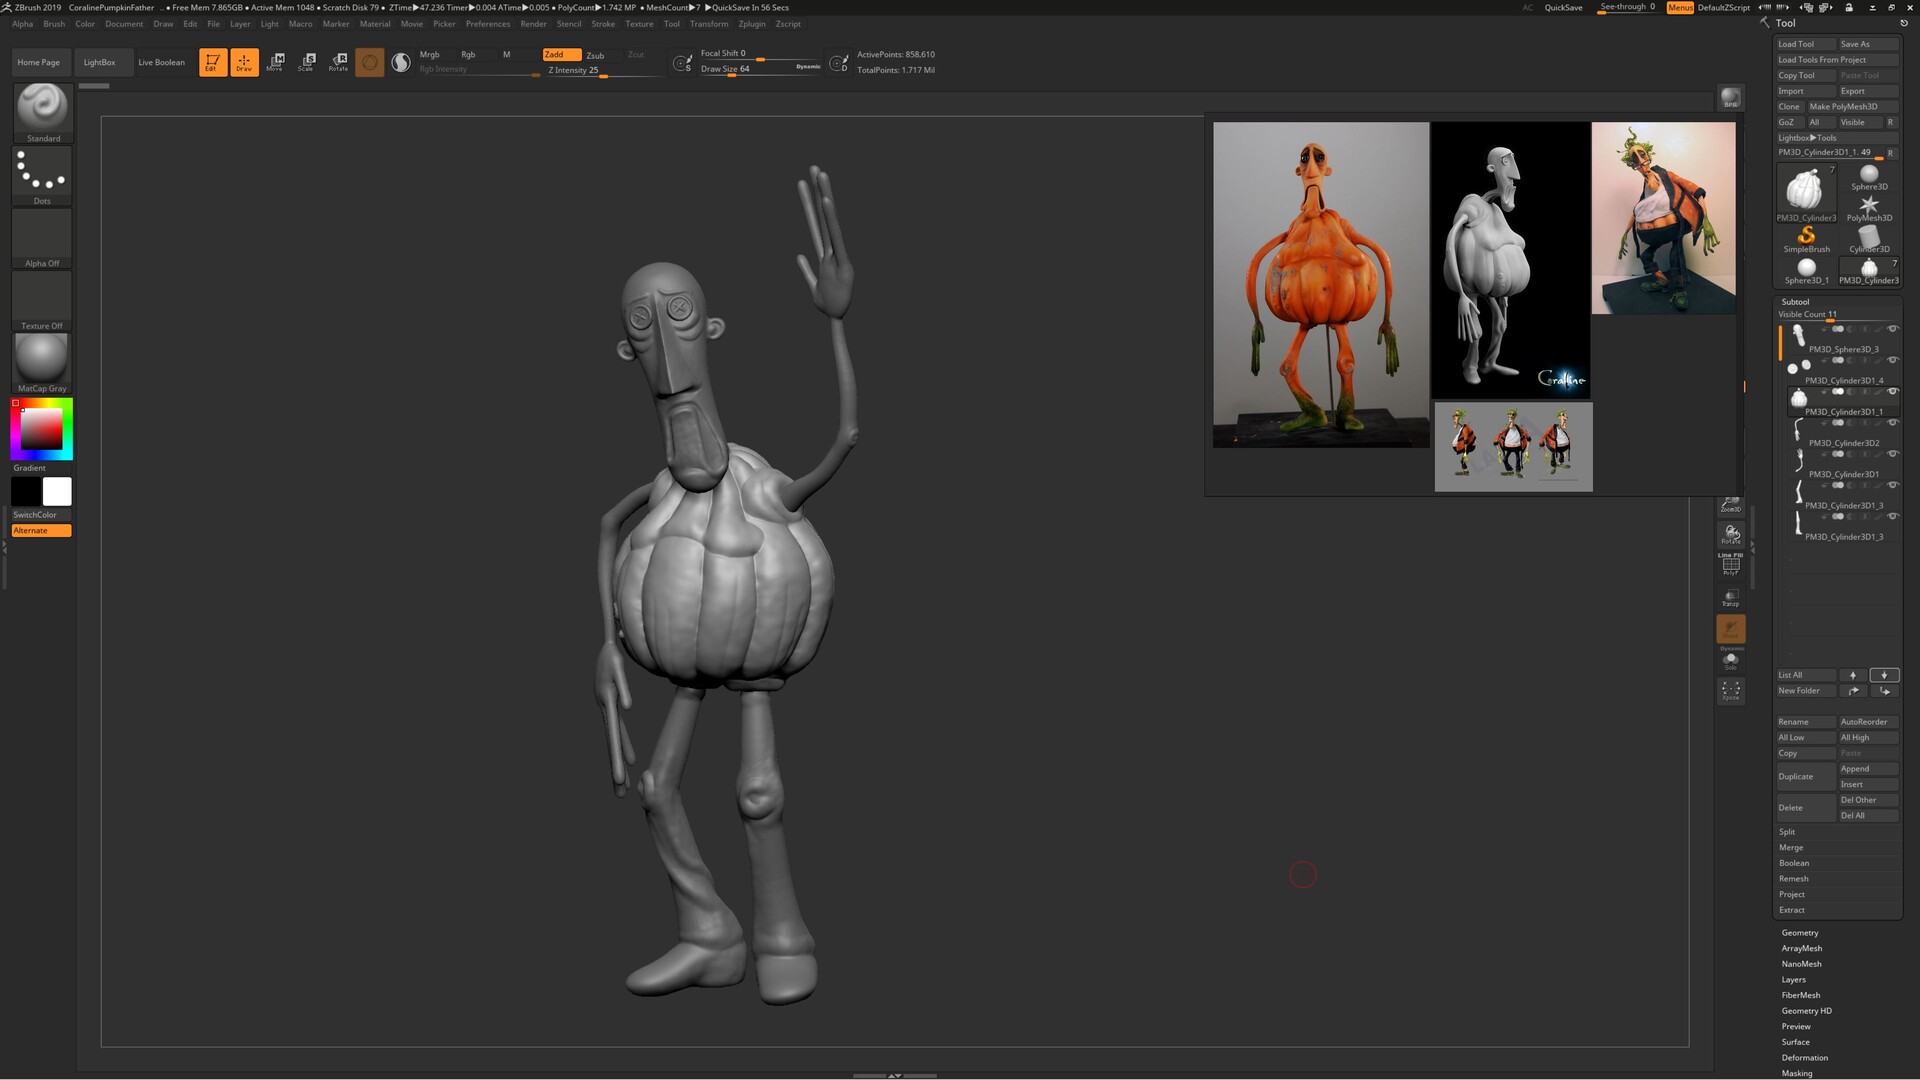Expand the FiberMesh section
The width and height of the screenshot is (1920, 1080).
click(x=1800, y=995)
